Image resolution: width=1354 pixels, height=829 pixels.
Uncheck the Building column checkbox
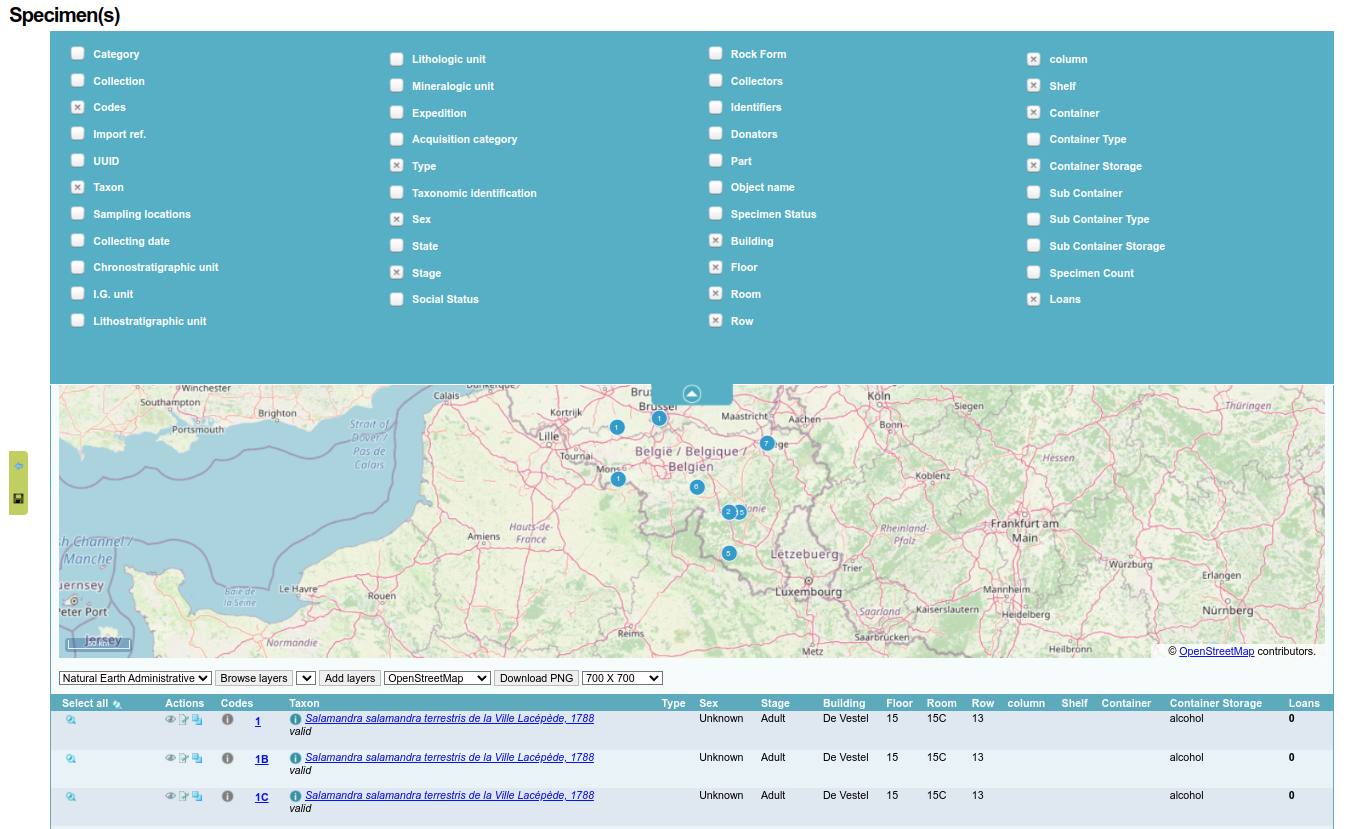(x=716, y=240)
